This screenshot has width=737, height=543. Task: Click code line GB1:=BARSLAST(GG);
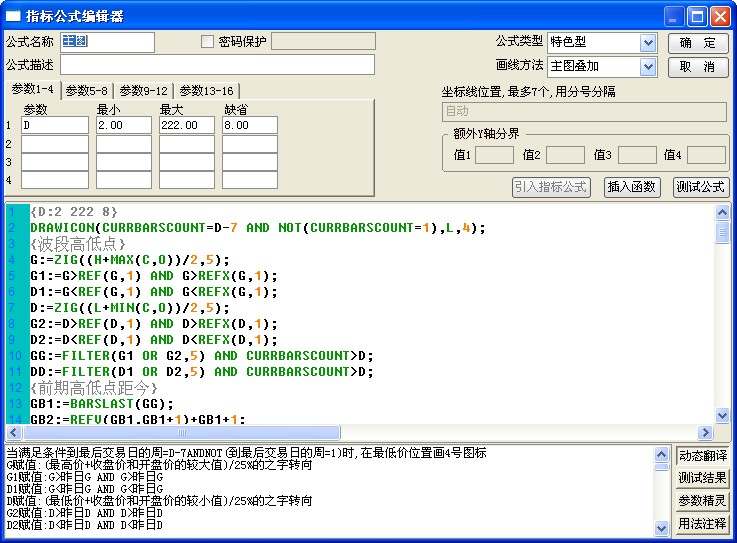pyautogui.click(x=102, y=404)
